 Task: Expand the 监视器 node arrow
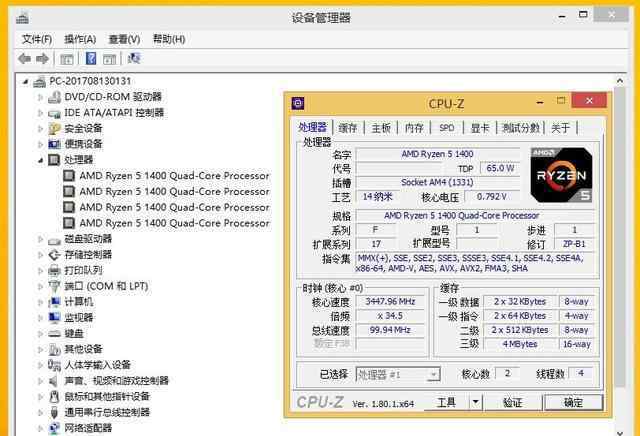click(40, 318)
